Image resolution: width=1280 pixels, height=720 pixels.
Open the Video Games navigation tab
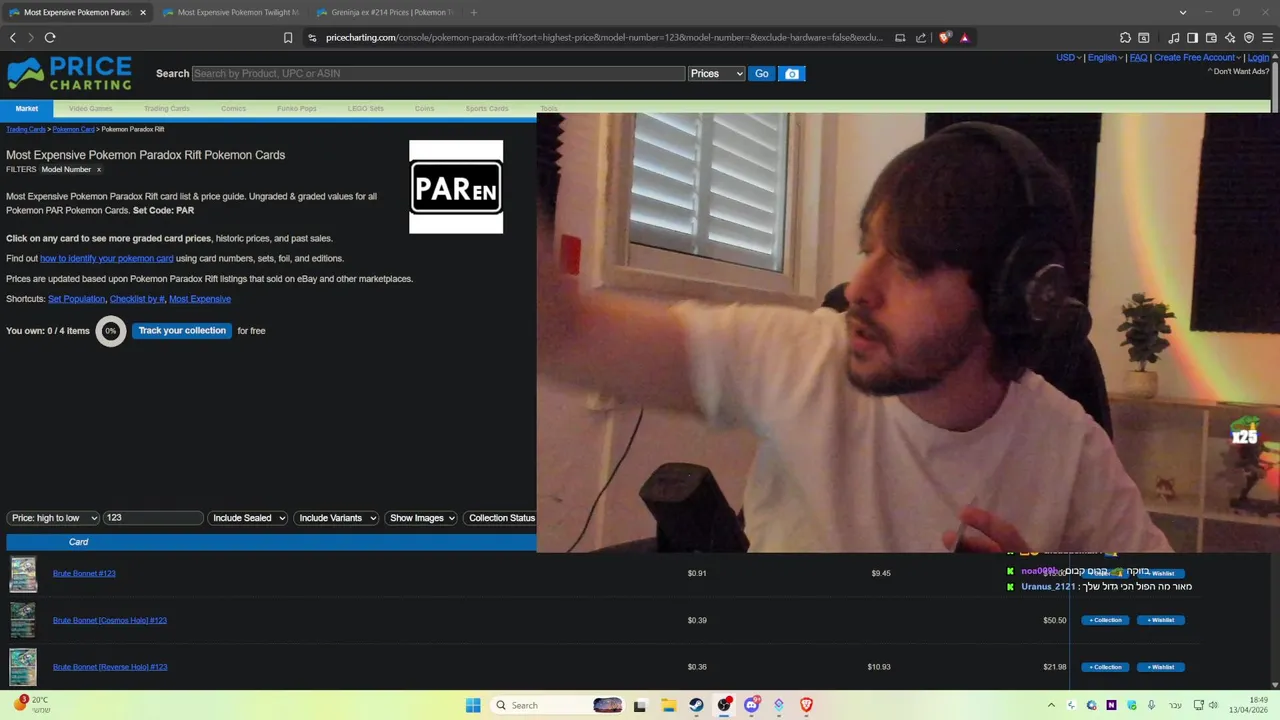90,108
